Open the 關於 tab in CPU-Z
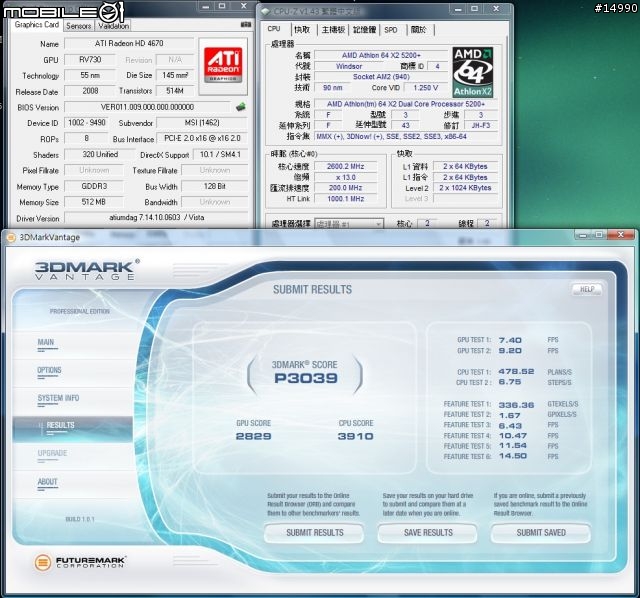The height and width of the screenshot is (598, 640). pyautogui.click(x=418, y=29)
